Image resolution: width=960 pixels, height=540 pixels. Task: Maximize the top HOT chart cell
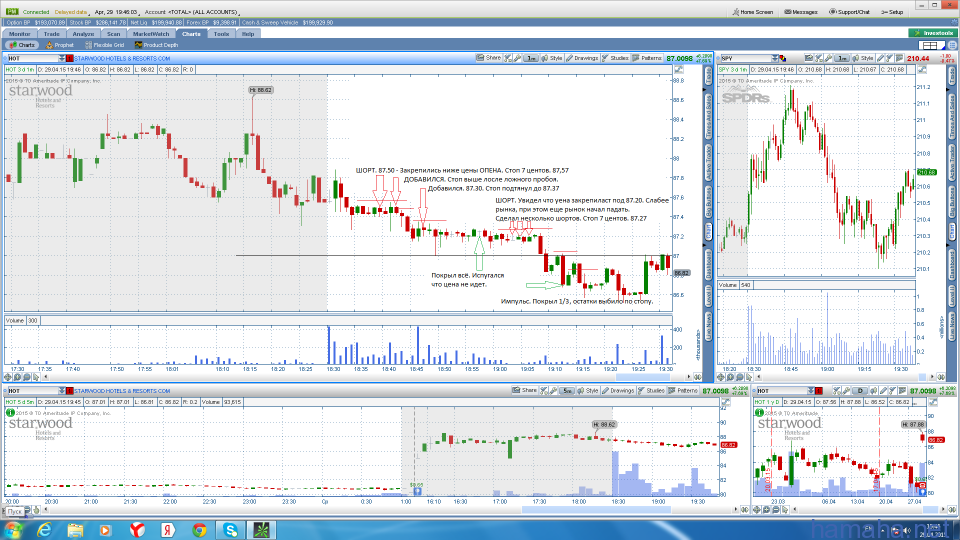pyautogui.click(x=679, y=70)
